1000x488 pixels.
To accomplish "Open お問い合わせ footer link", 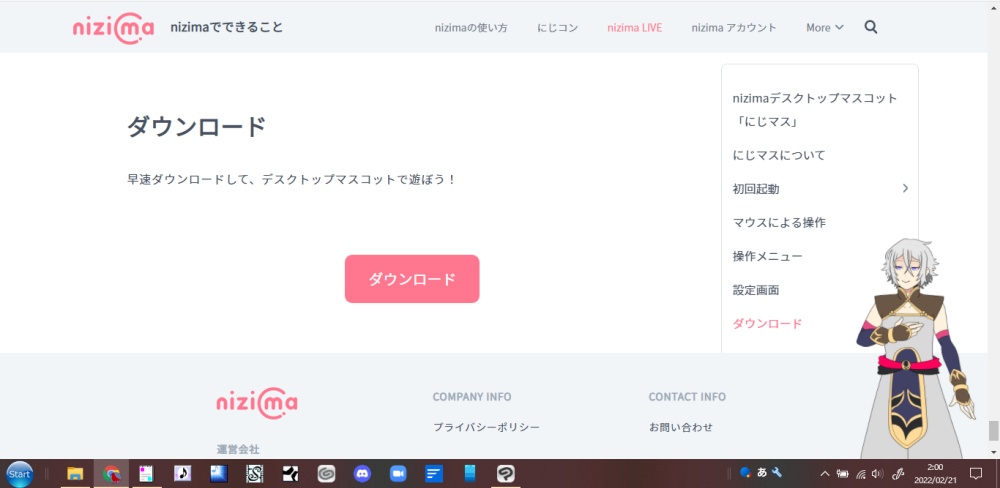I will click(x=680, y=427).
